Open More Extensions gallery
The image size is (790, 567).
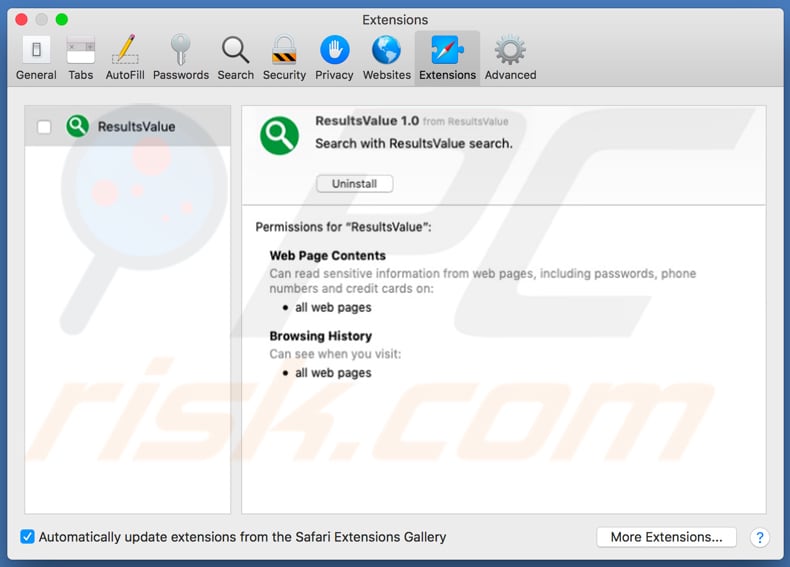(x=666, y=537)
